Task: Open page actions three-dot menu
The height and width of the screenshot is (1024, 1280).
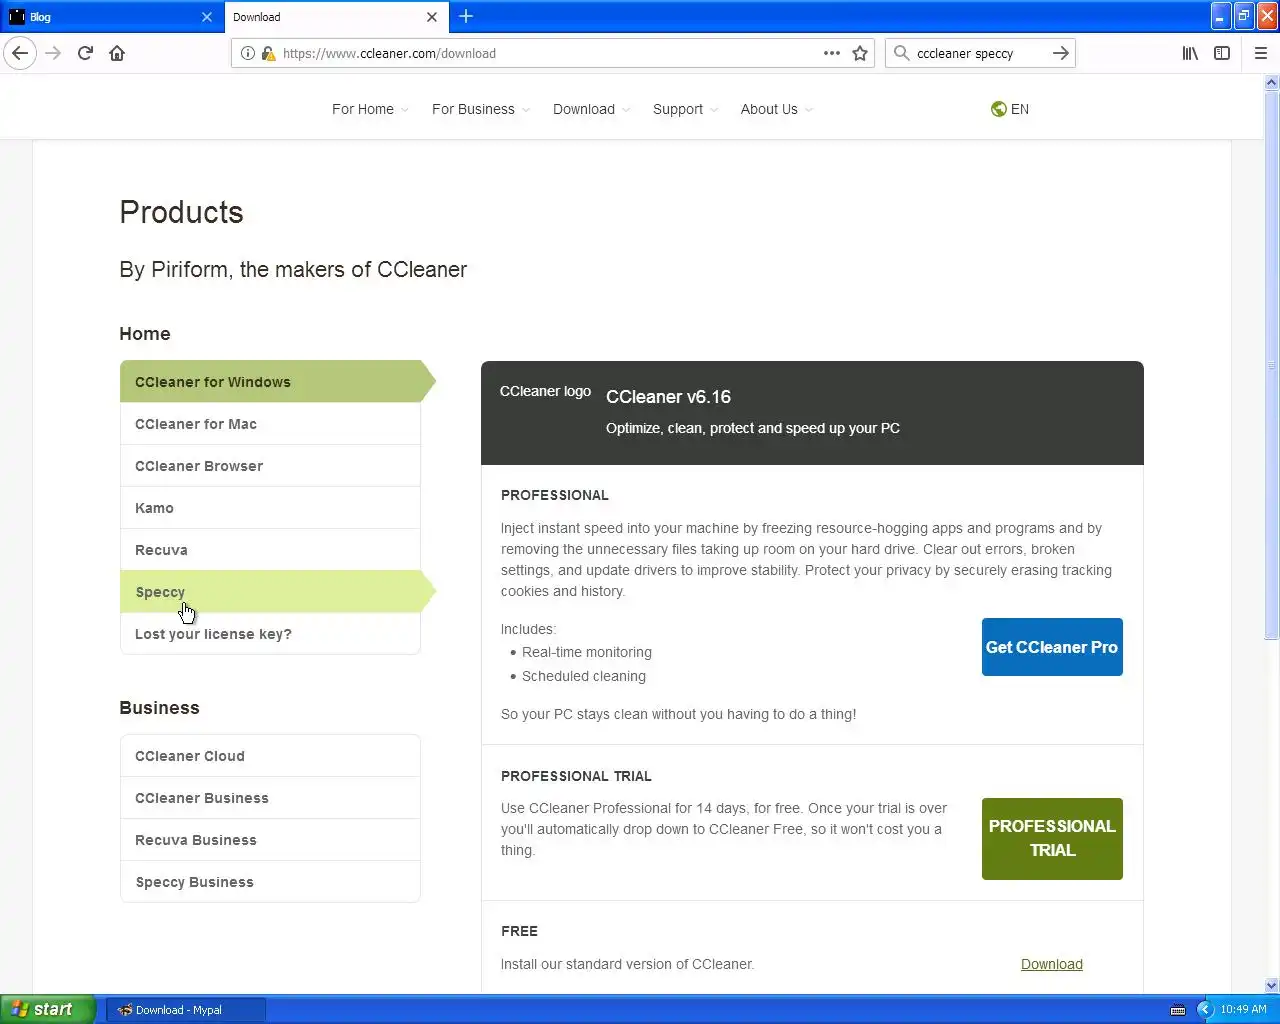Action: pos(832,53)
